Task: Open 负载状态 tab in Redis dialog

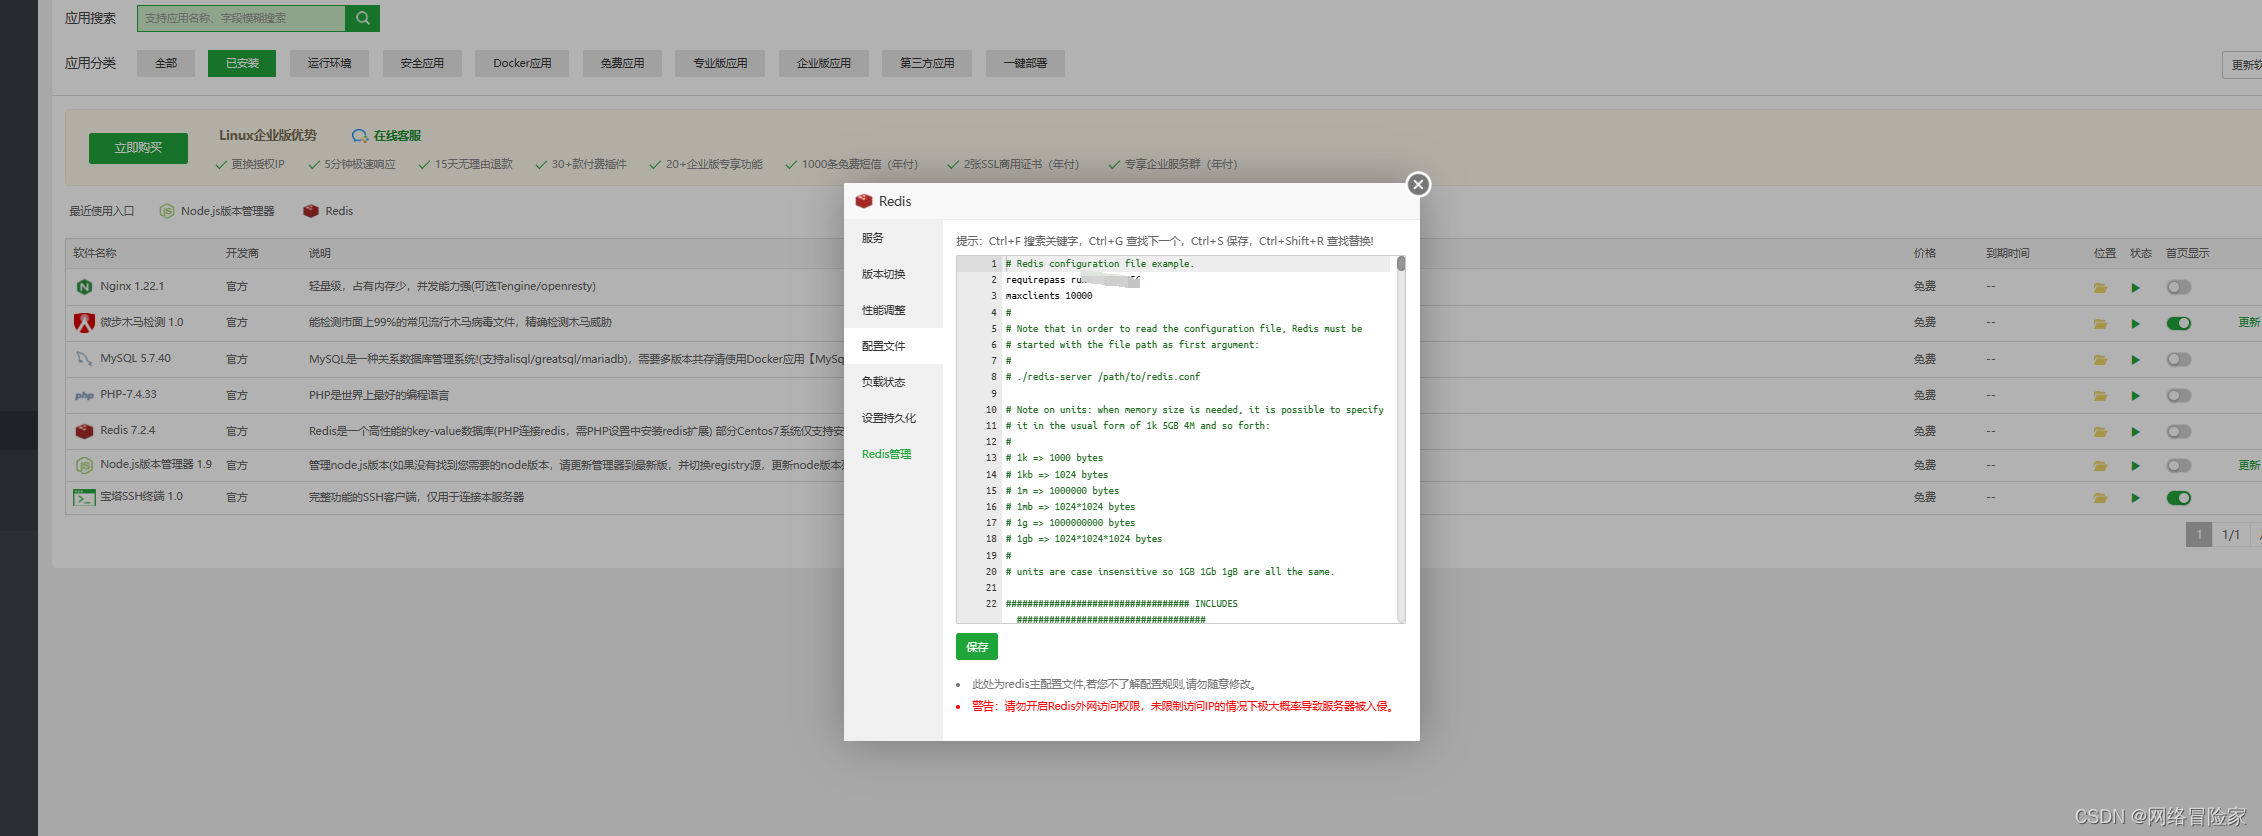Action: [x=893, y=382]
